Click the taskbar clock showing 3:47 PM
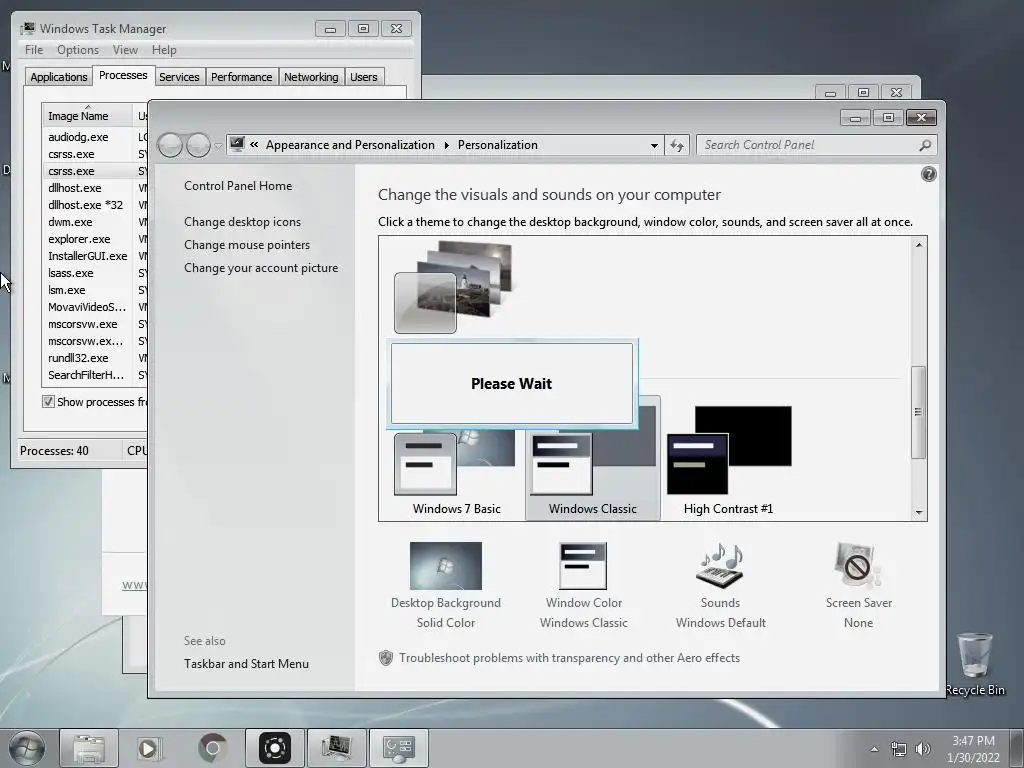The width and height of the screenshot is (1024, 768). point(973,748)
